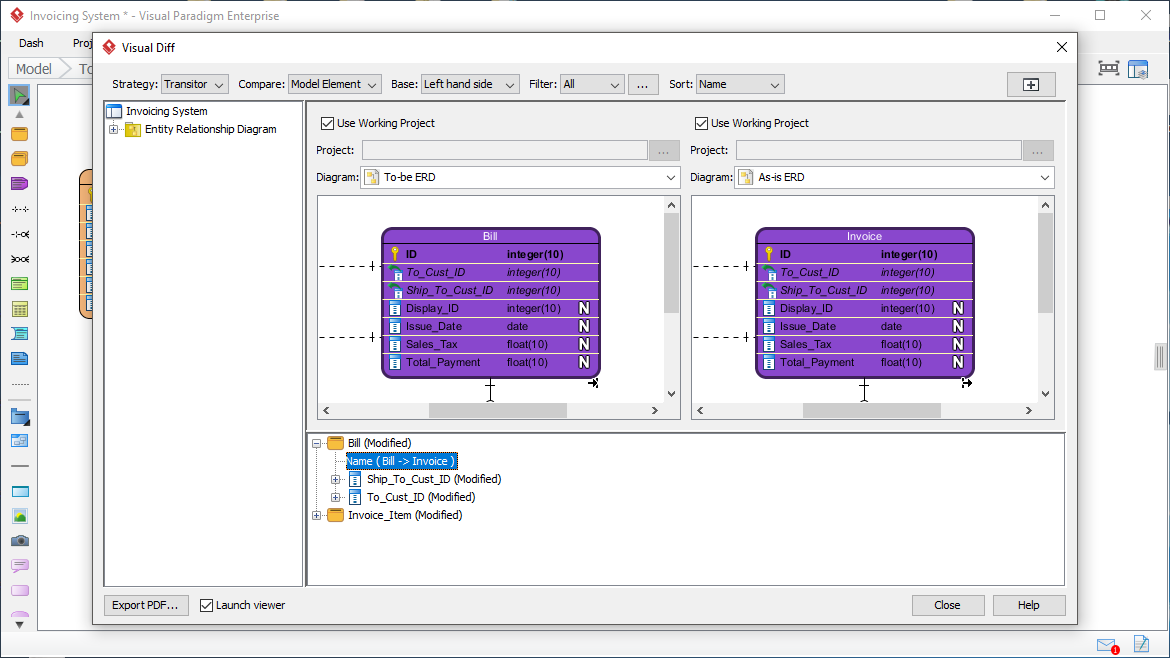Select the many-to-many relationship connector tool
1170x658 pixels.
[x=20, y=259]
